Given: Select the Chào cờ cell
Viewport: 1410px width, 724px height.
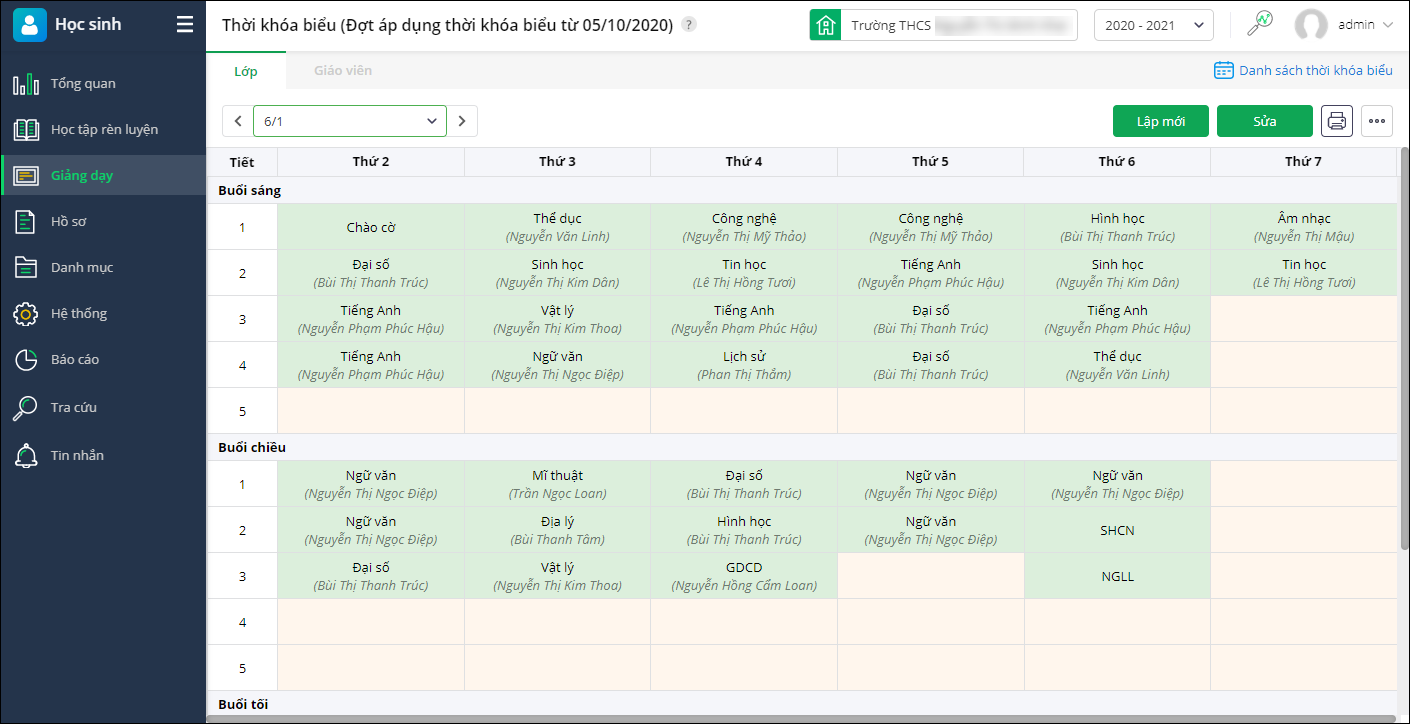Looking at the screenshot, I should click(x=371, y=227).
